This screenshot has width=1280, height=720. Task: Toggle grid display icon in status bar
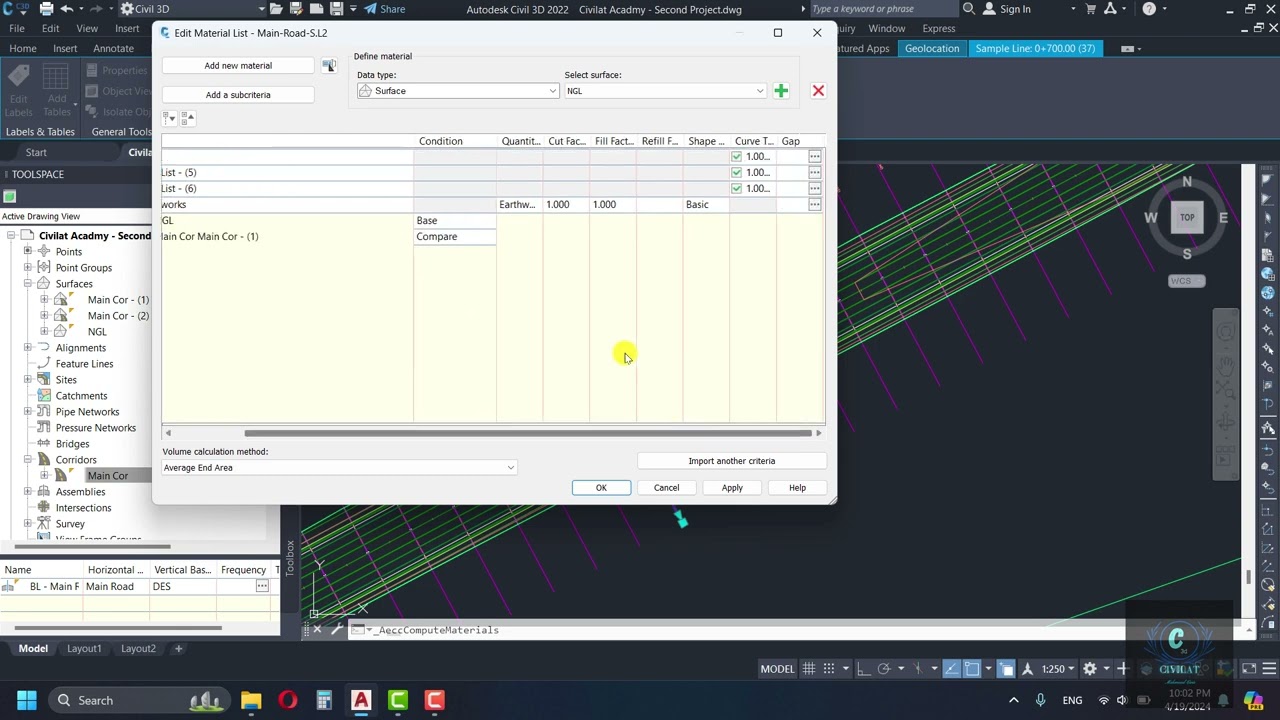coord(808,669)
